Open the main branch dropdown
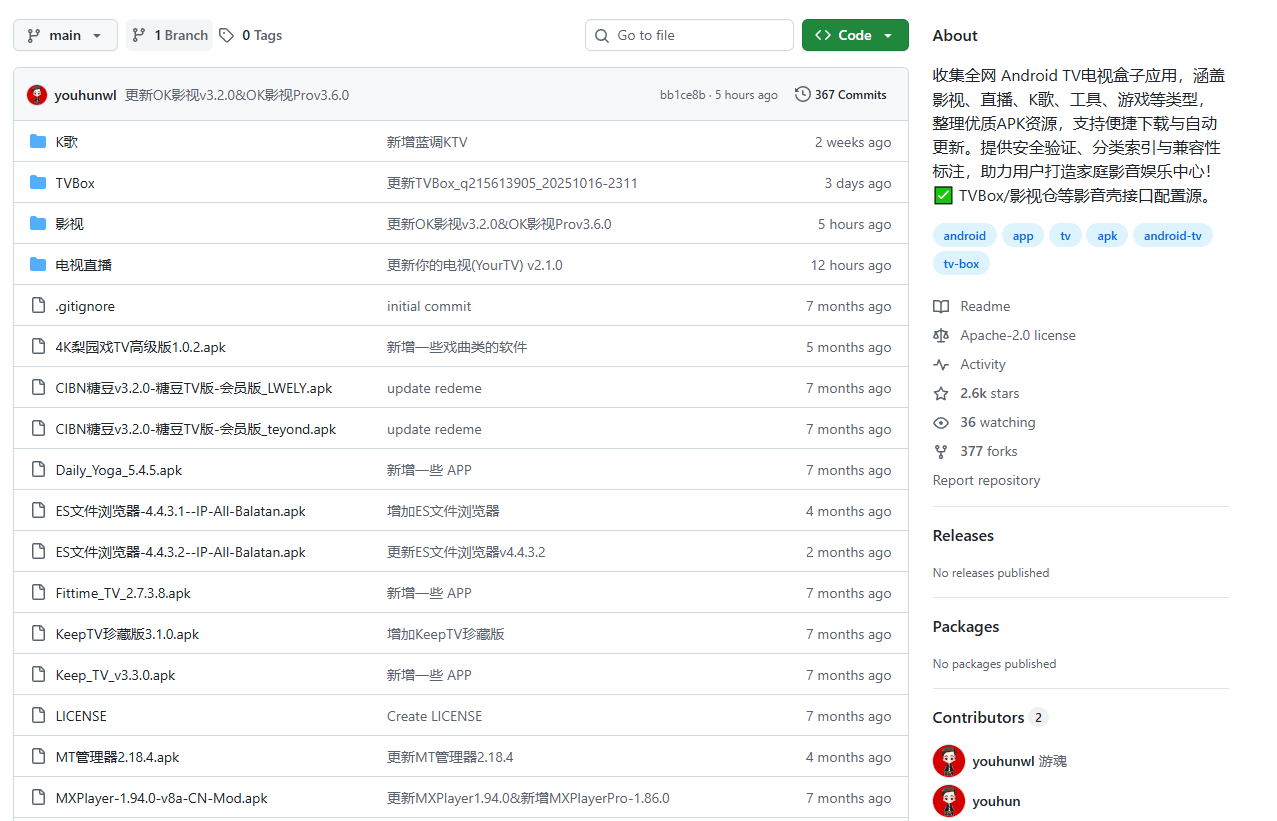 click(64, 34)
